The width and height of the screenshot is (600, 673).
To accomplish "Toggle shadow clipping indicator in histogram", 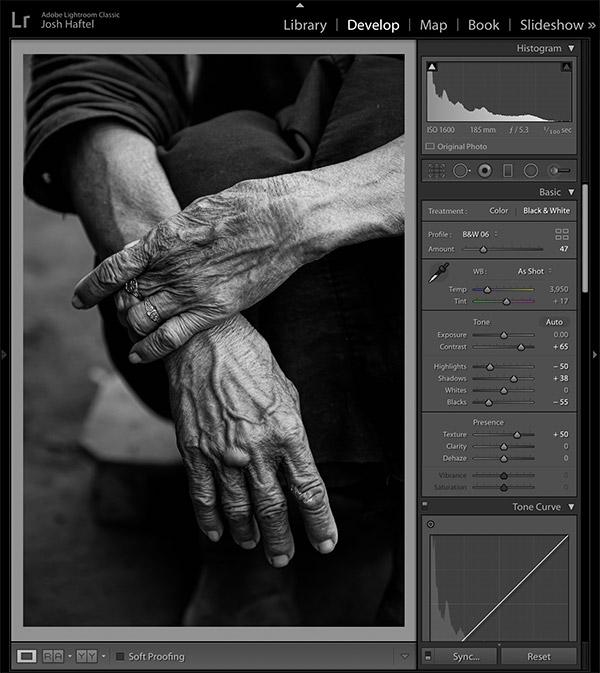I will pos(432,67).
